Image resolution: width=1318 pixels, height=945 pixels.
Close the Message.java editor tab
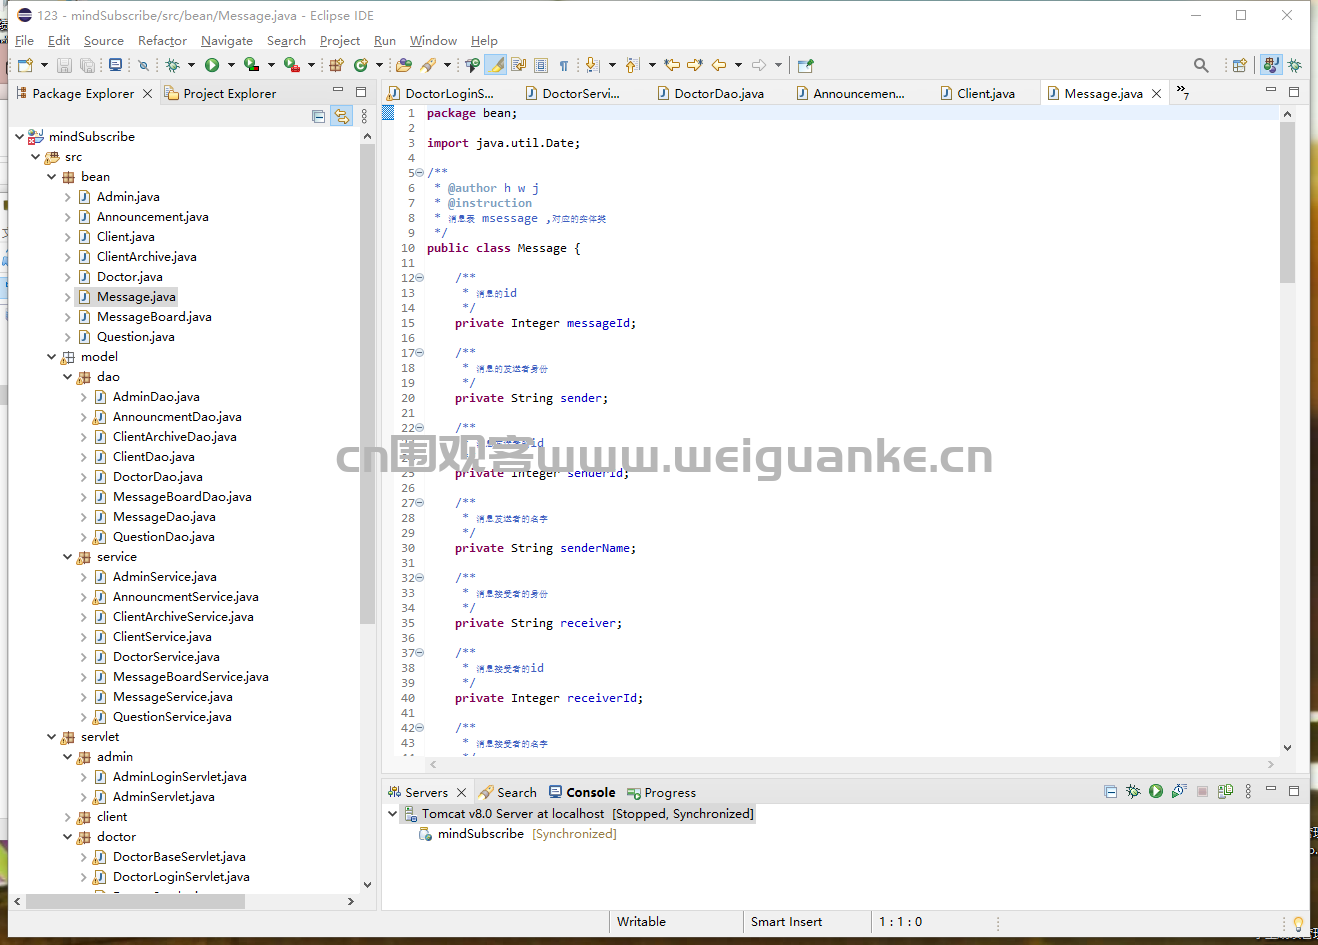click(1157, 93)
